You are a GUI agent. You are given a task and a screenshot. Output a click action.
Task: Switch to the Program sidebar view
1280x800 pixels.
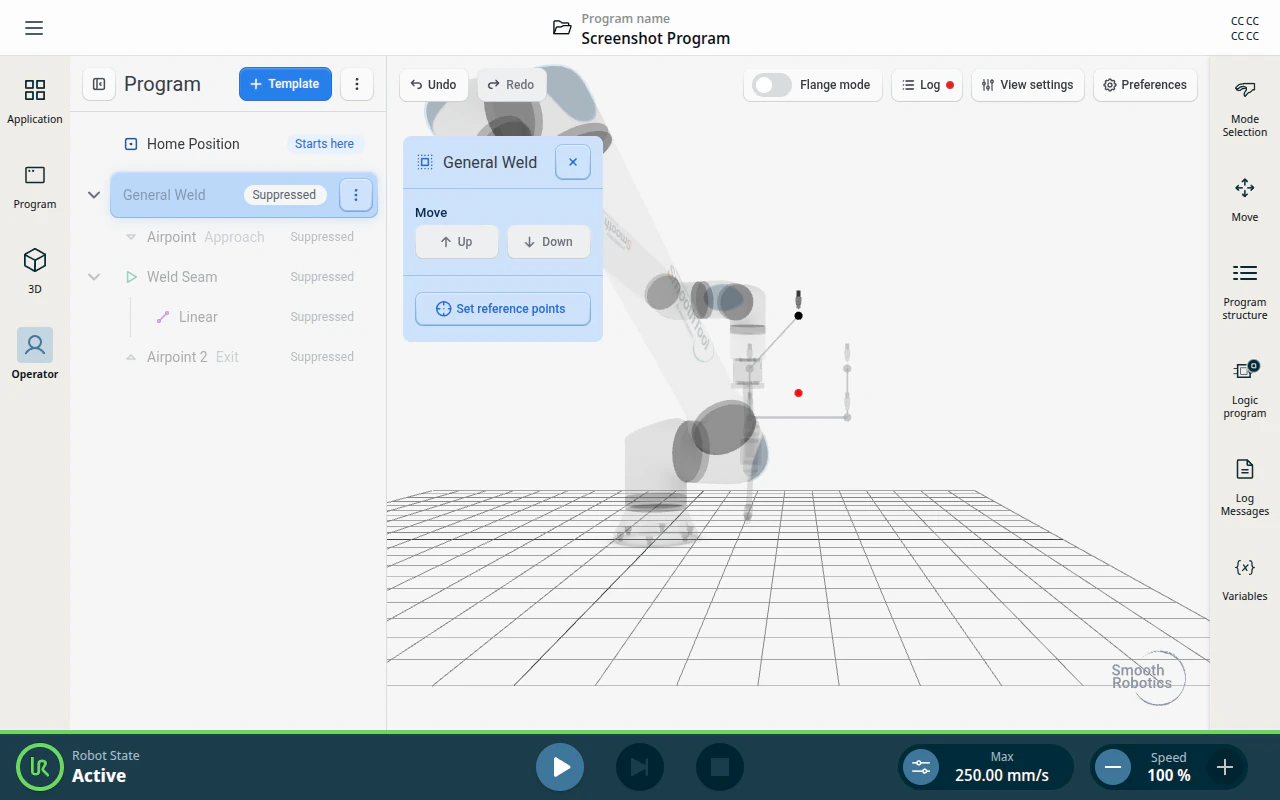tap(35, 187)
